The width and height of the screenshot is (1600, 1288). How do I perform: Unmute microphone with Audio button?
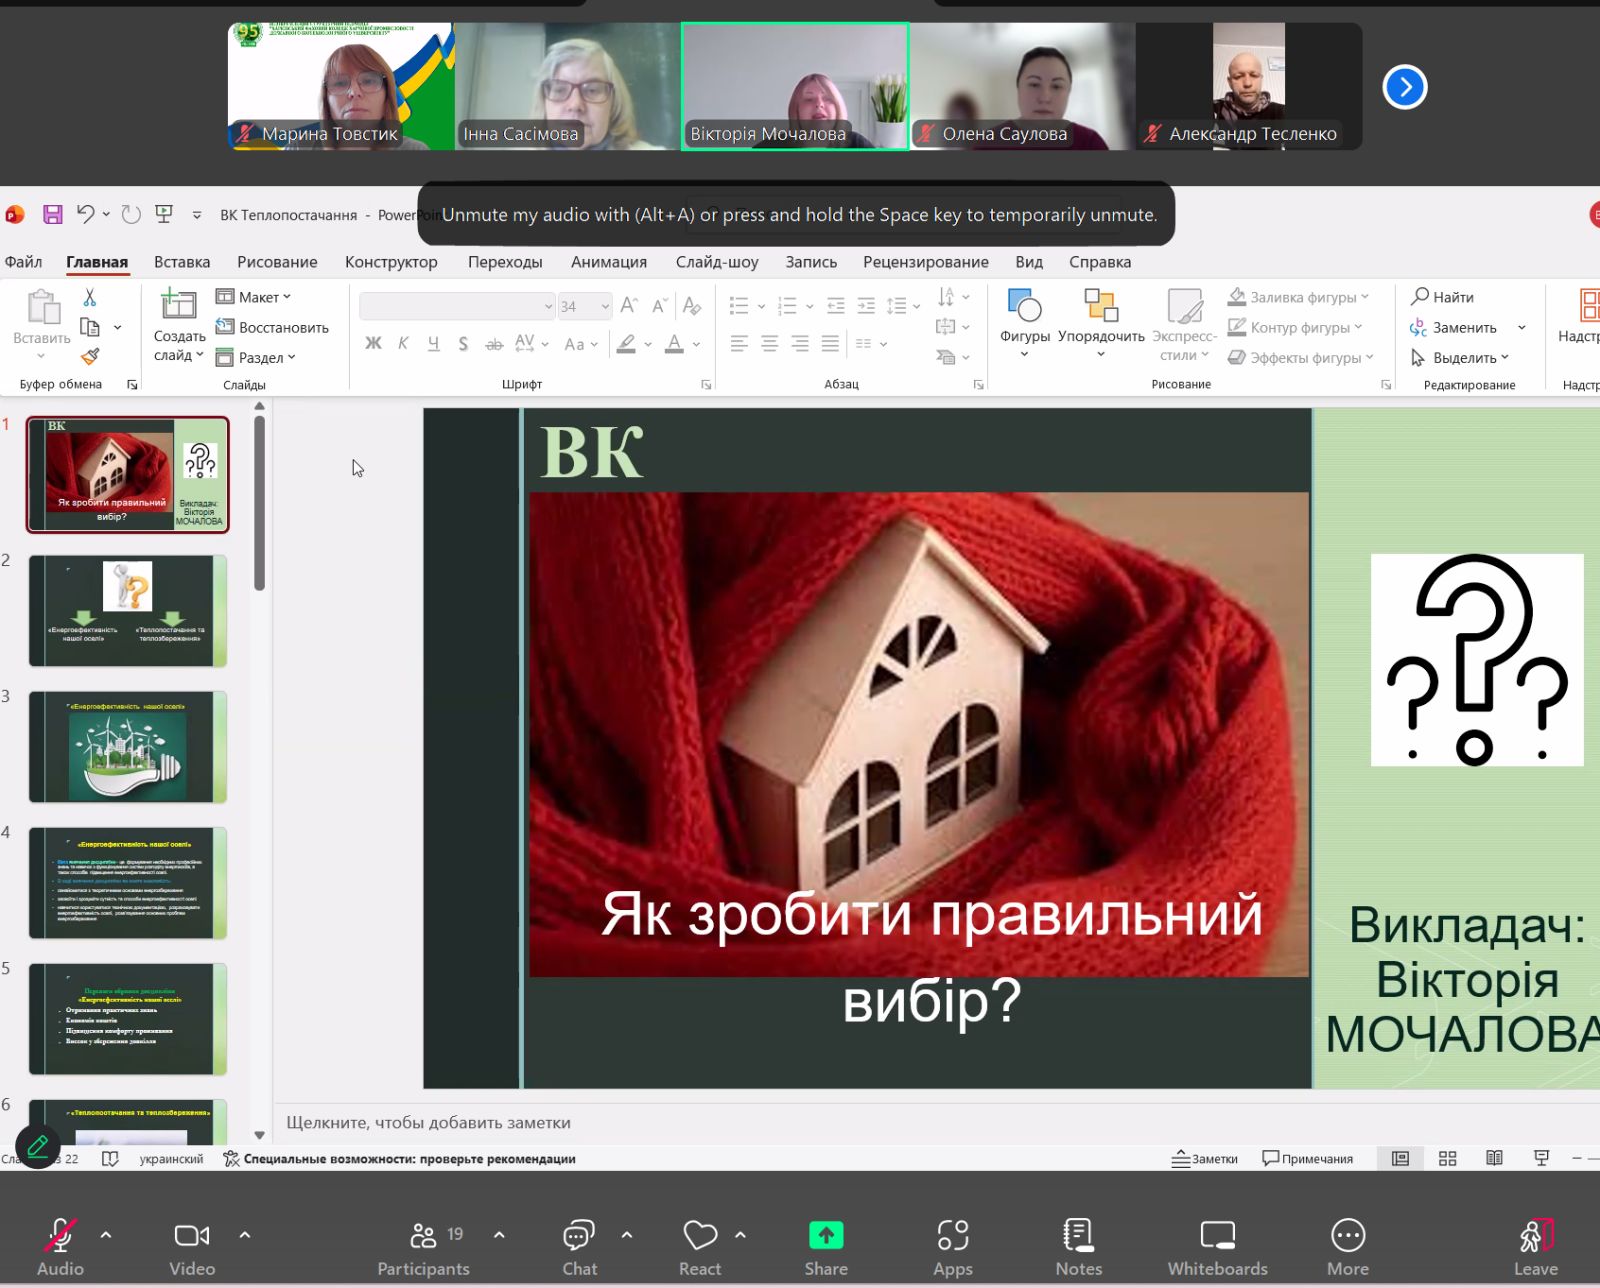[x=60, y=1246]
